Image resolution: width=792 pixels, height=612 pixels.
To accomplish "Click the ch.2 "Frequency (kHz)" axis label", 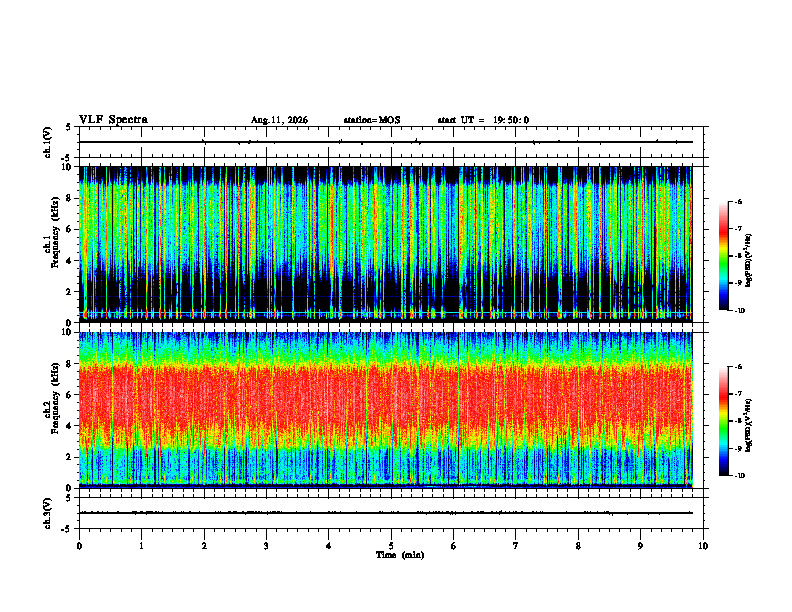I will click(x=55, y=398).
